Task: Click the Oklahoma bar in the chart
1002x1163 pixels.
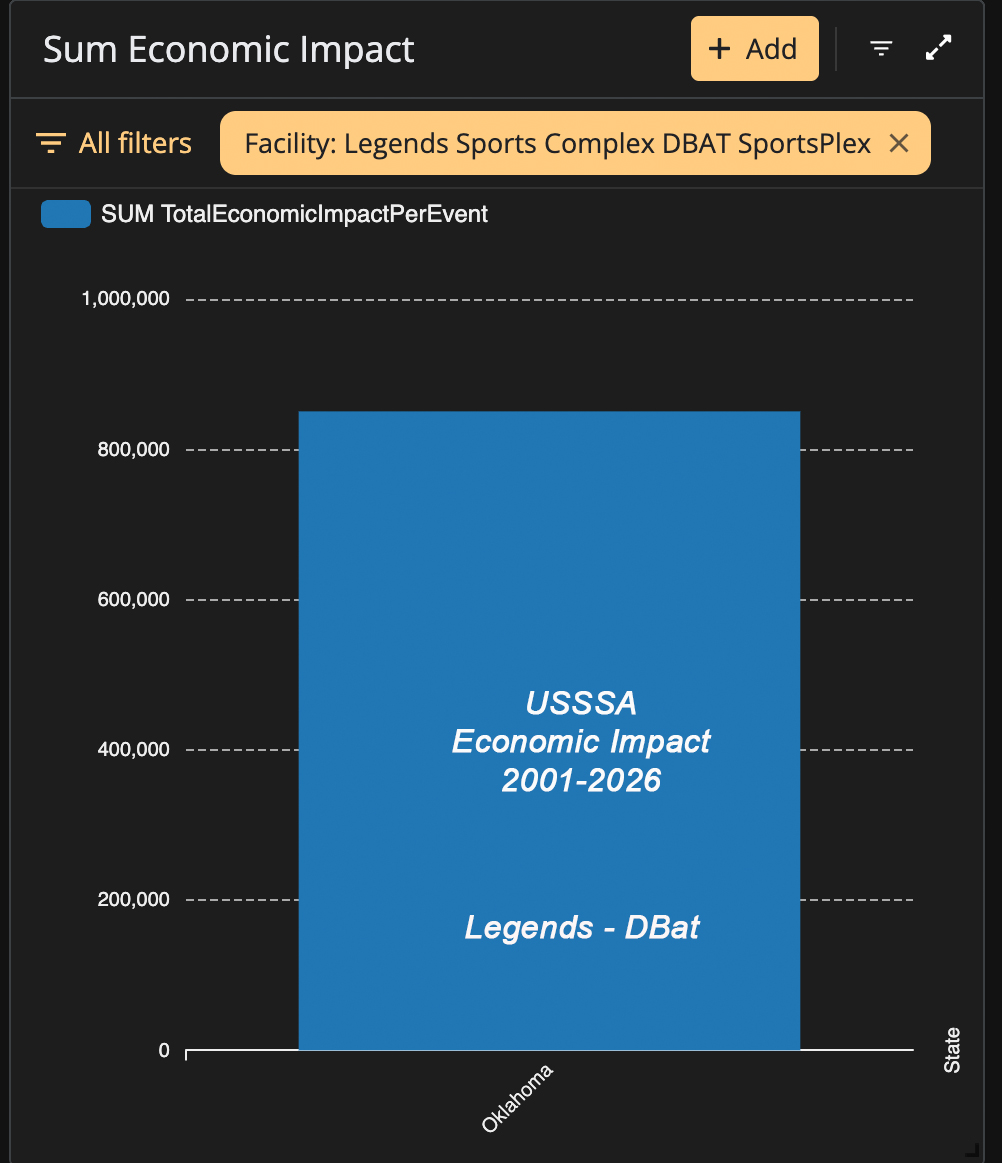Action: coord(549,731)
